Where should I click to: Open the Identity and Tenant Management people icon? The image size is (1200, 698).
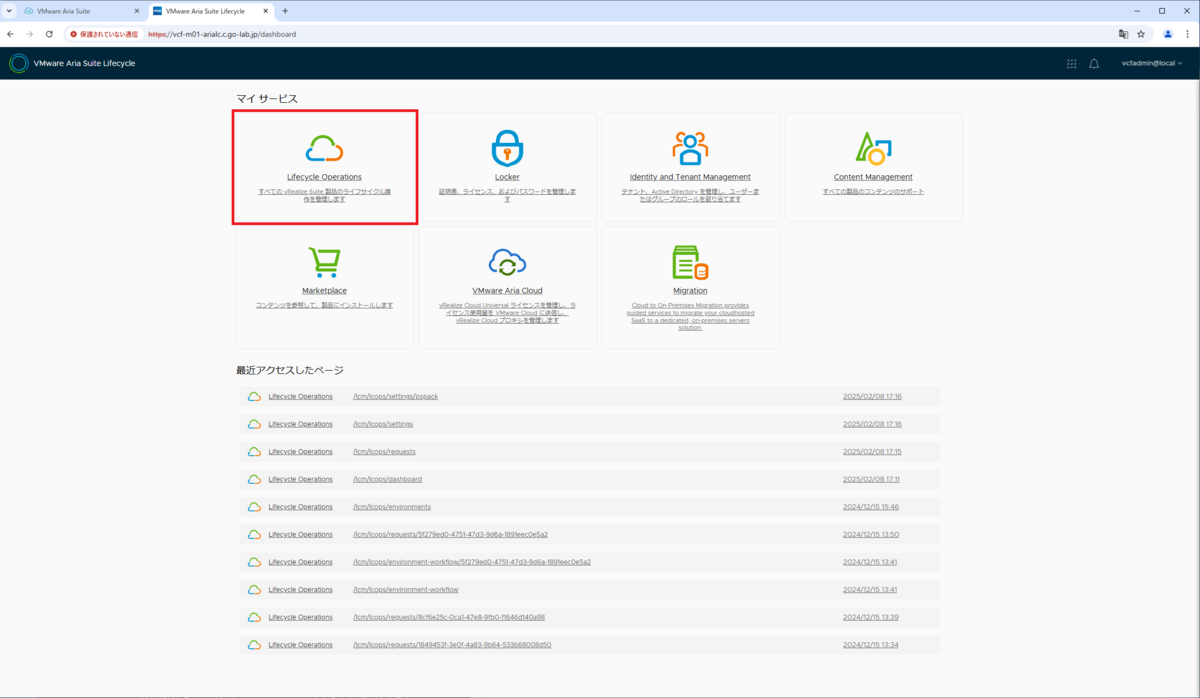click(690, 149)
